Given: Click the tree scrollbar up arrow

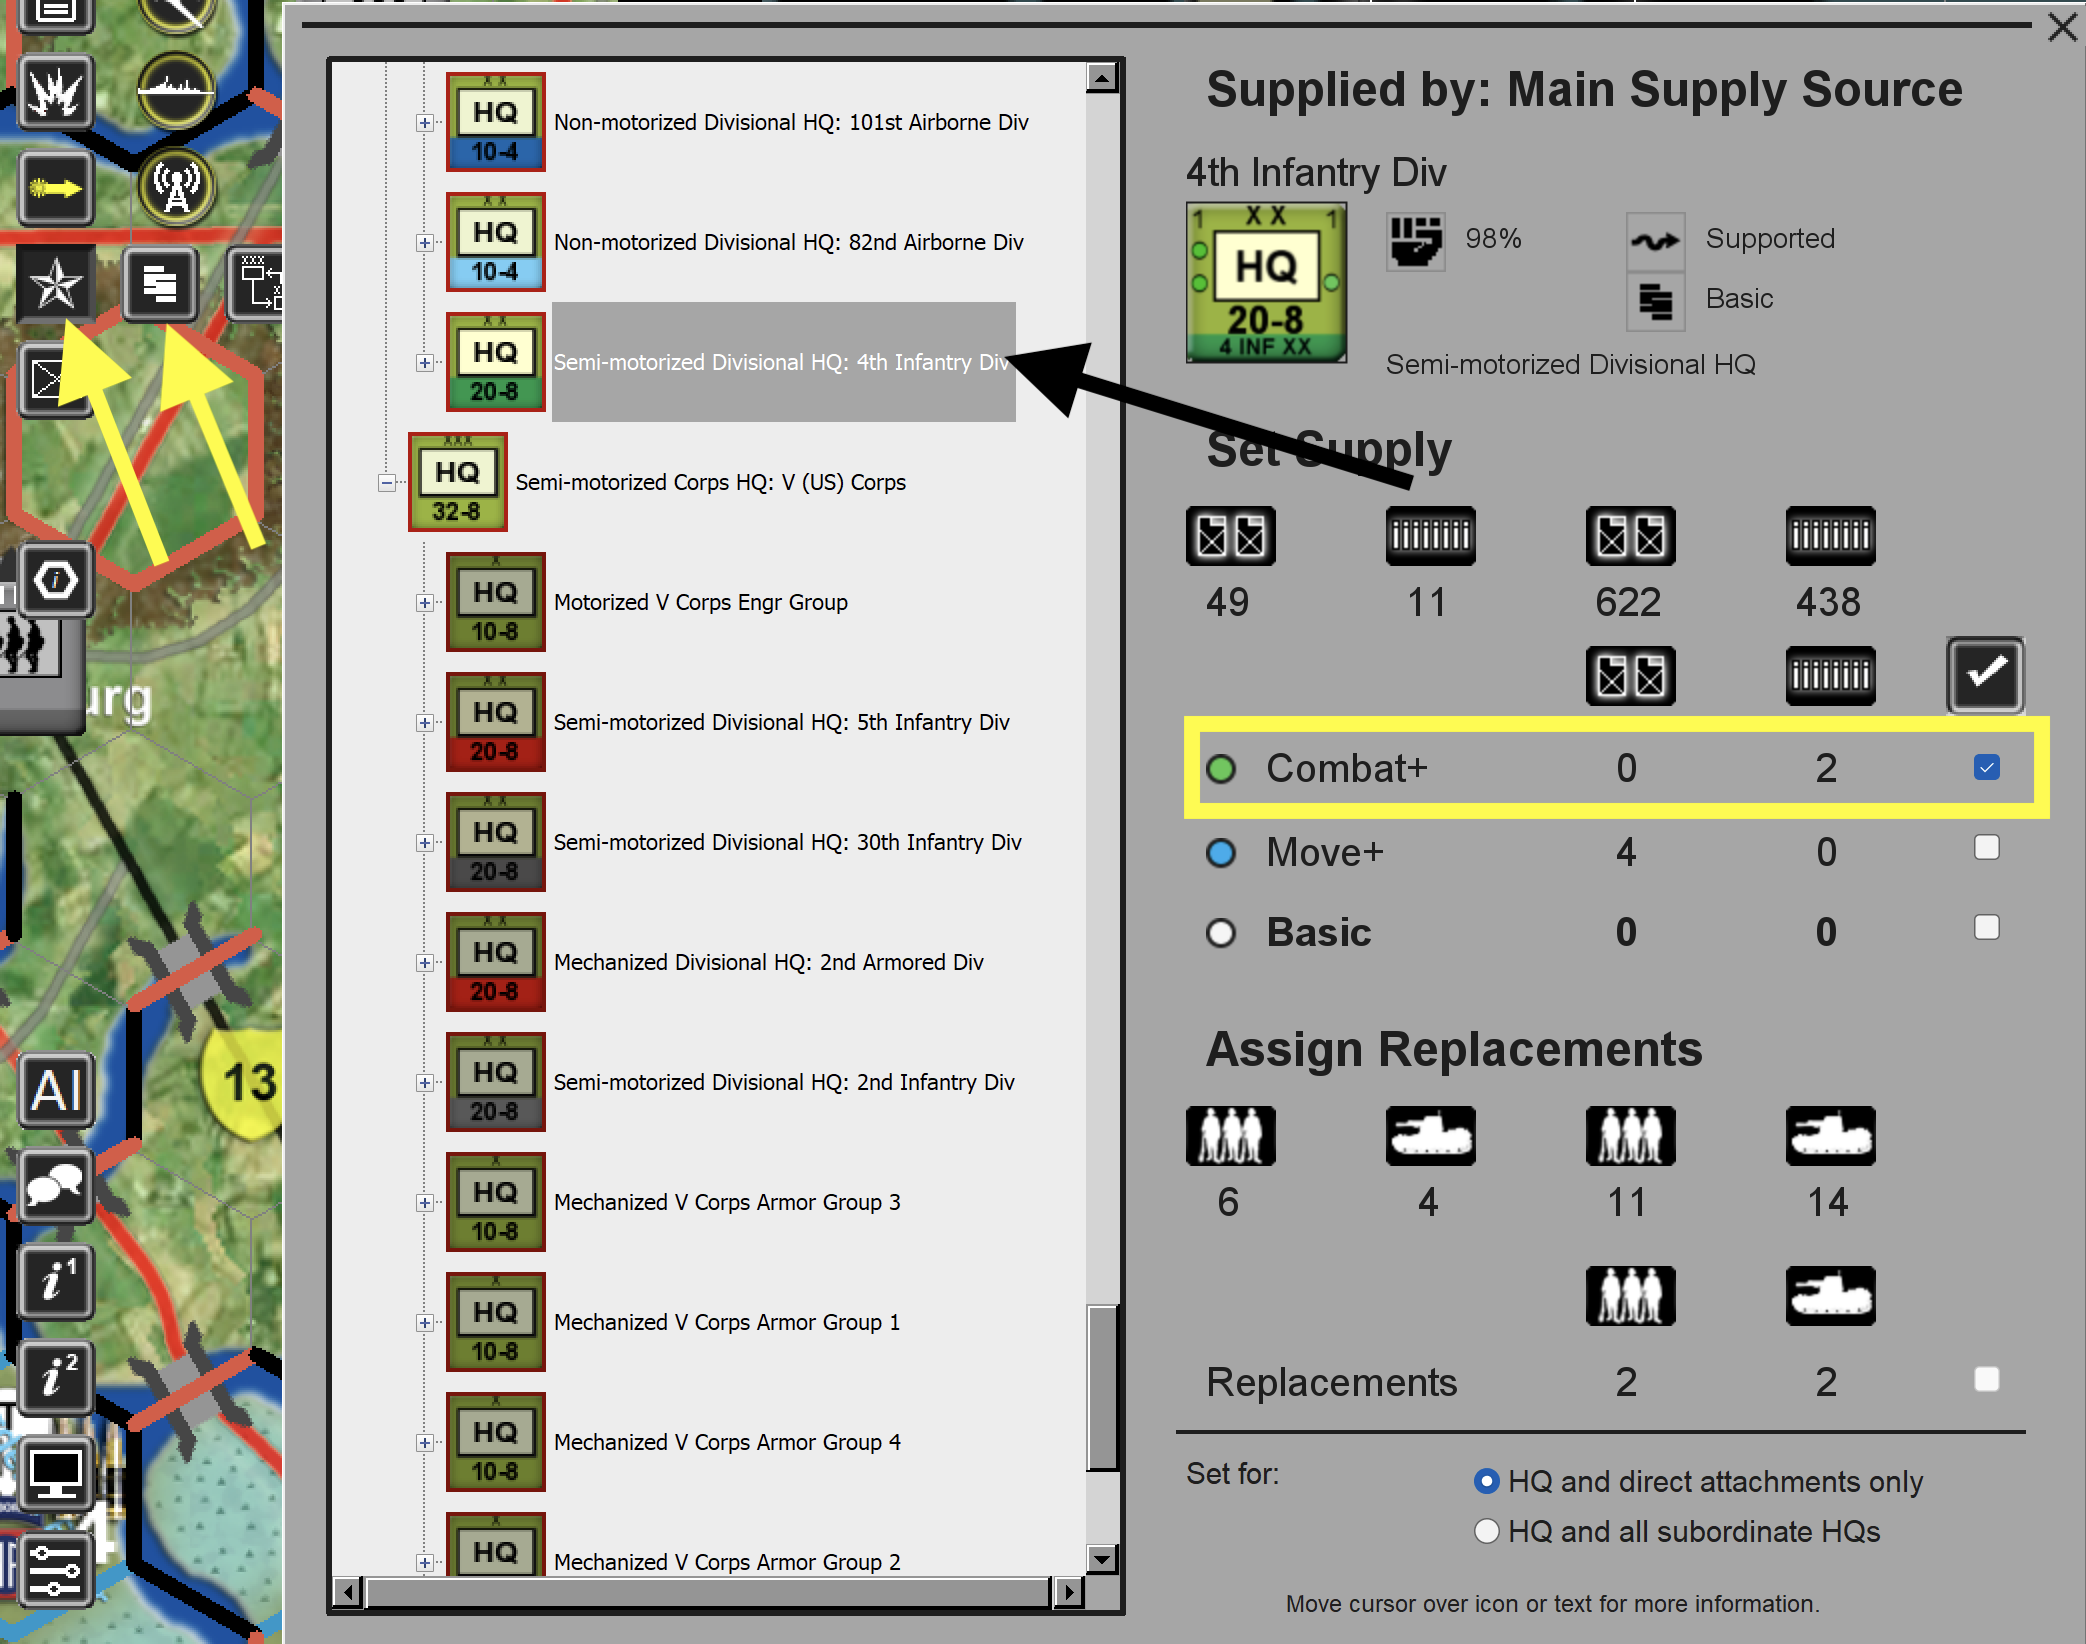Looking at the screenshot, I should pos(1102,78).
